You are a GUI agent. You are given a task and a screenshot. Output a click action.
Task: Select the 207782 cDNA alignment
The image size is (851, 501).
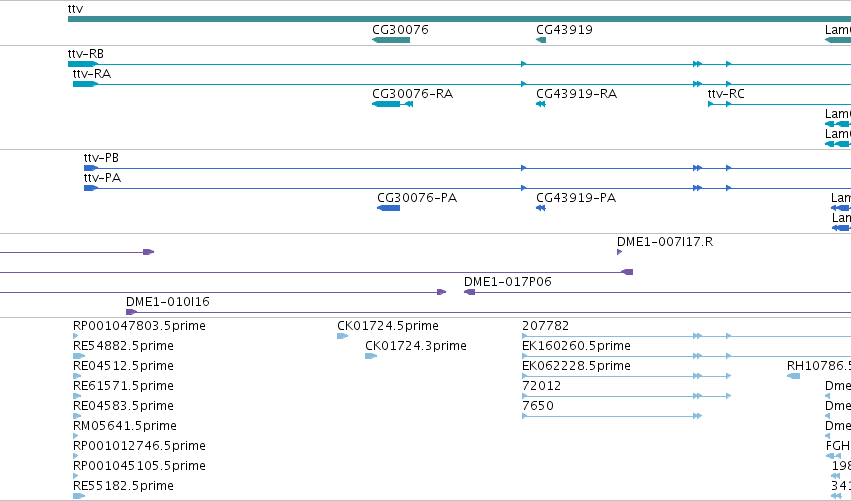click(x=687, y=336)
